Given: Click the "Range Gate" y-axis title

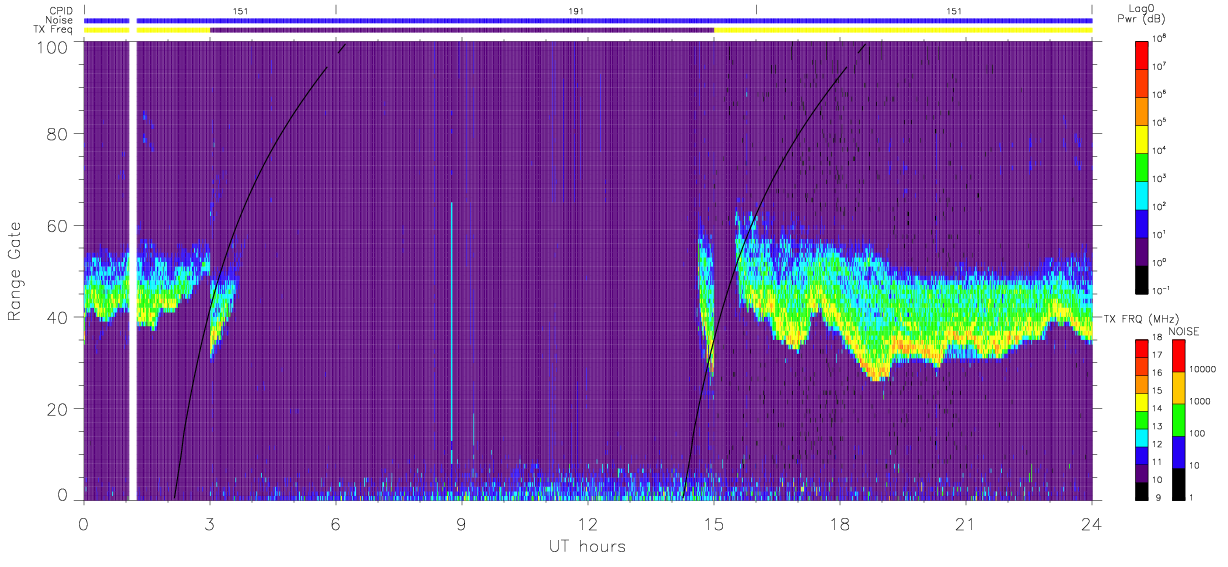Looking at the screenshot, I should click(16, 271).
